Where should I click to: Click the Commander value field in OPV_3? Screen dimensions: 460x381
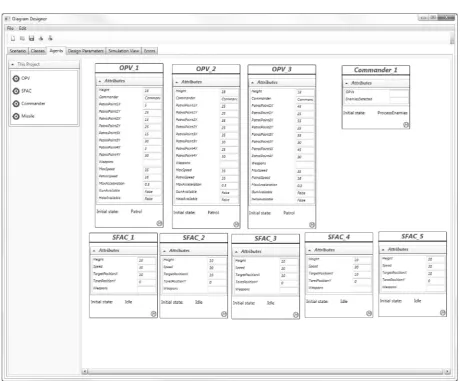305,99
